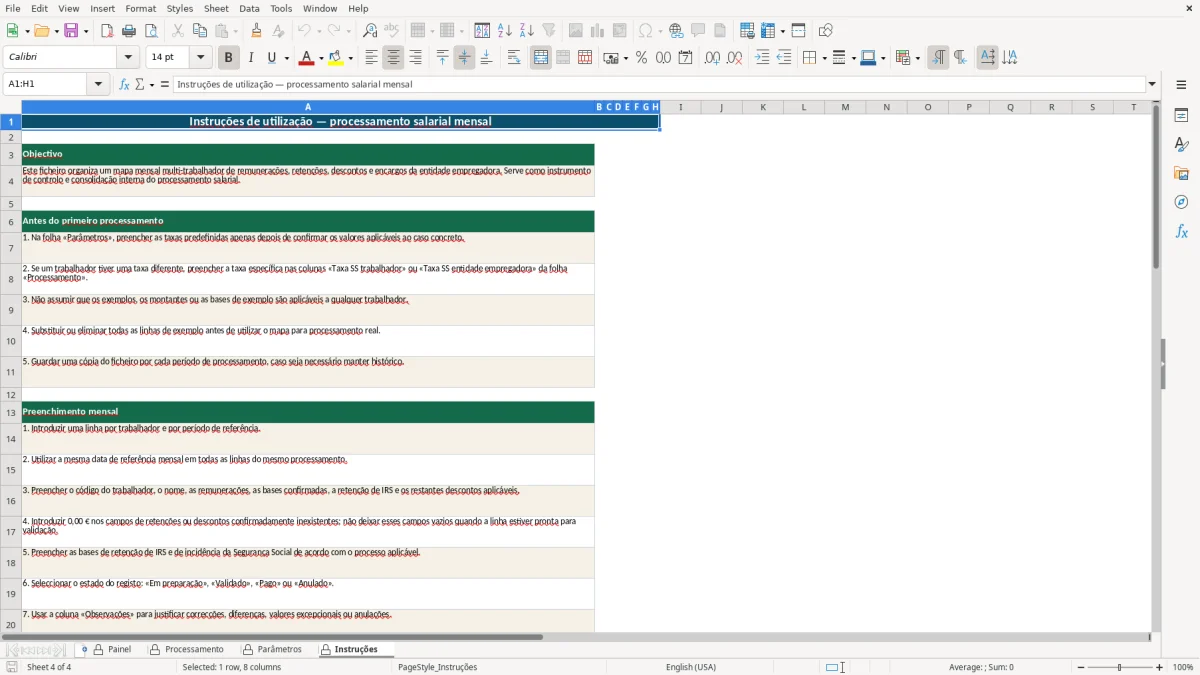Click the sidebar settings hamburger button
The width and height of the screenshot is (1200, 675).
1181,84
